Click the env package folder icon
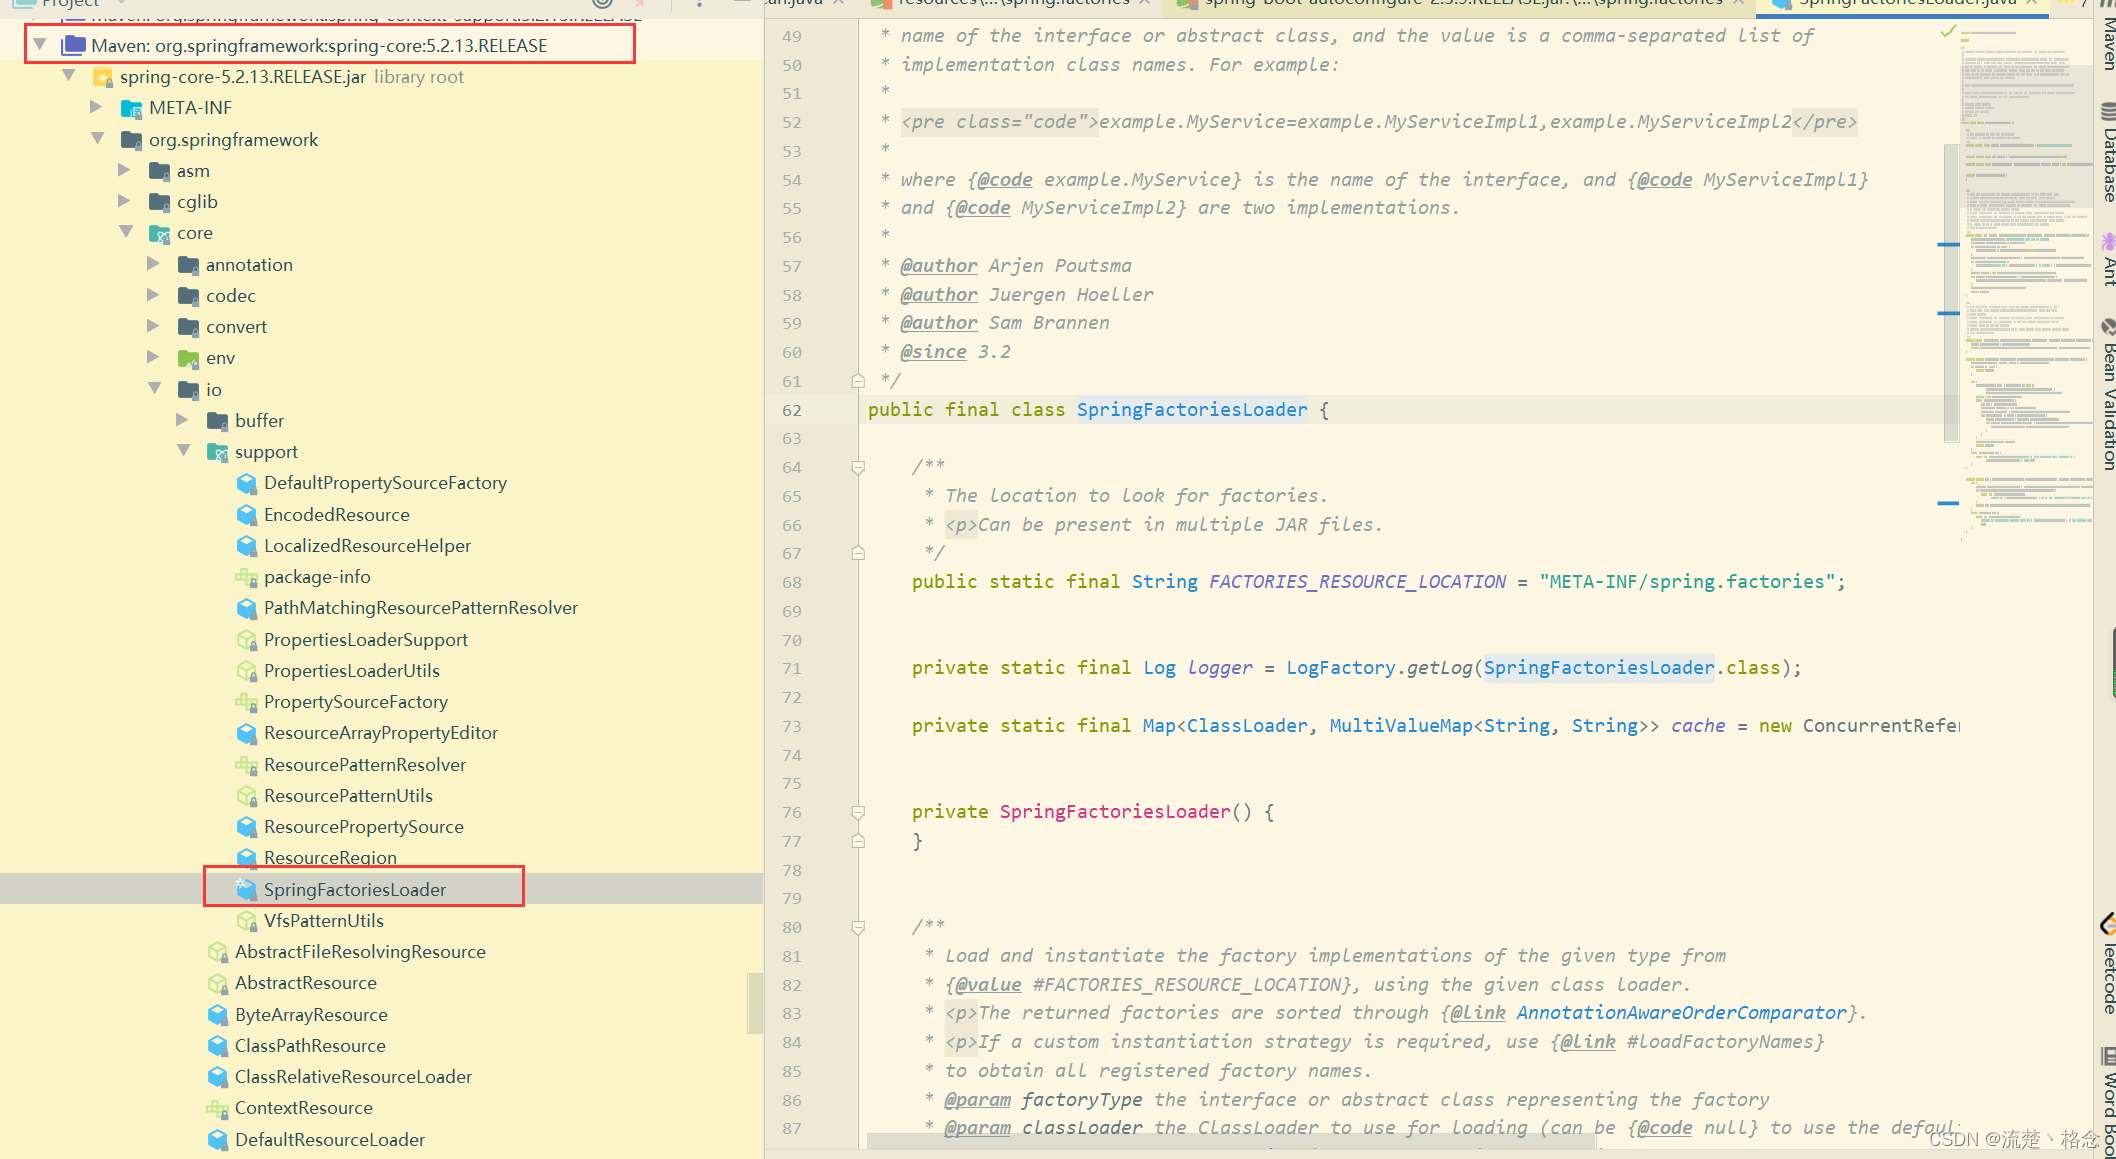This screenshot has width=2116, height=1159. click(x=188, y=358)
